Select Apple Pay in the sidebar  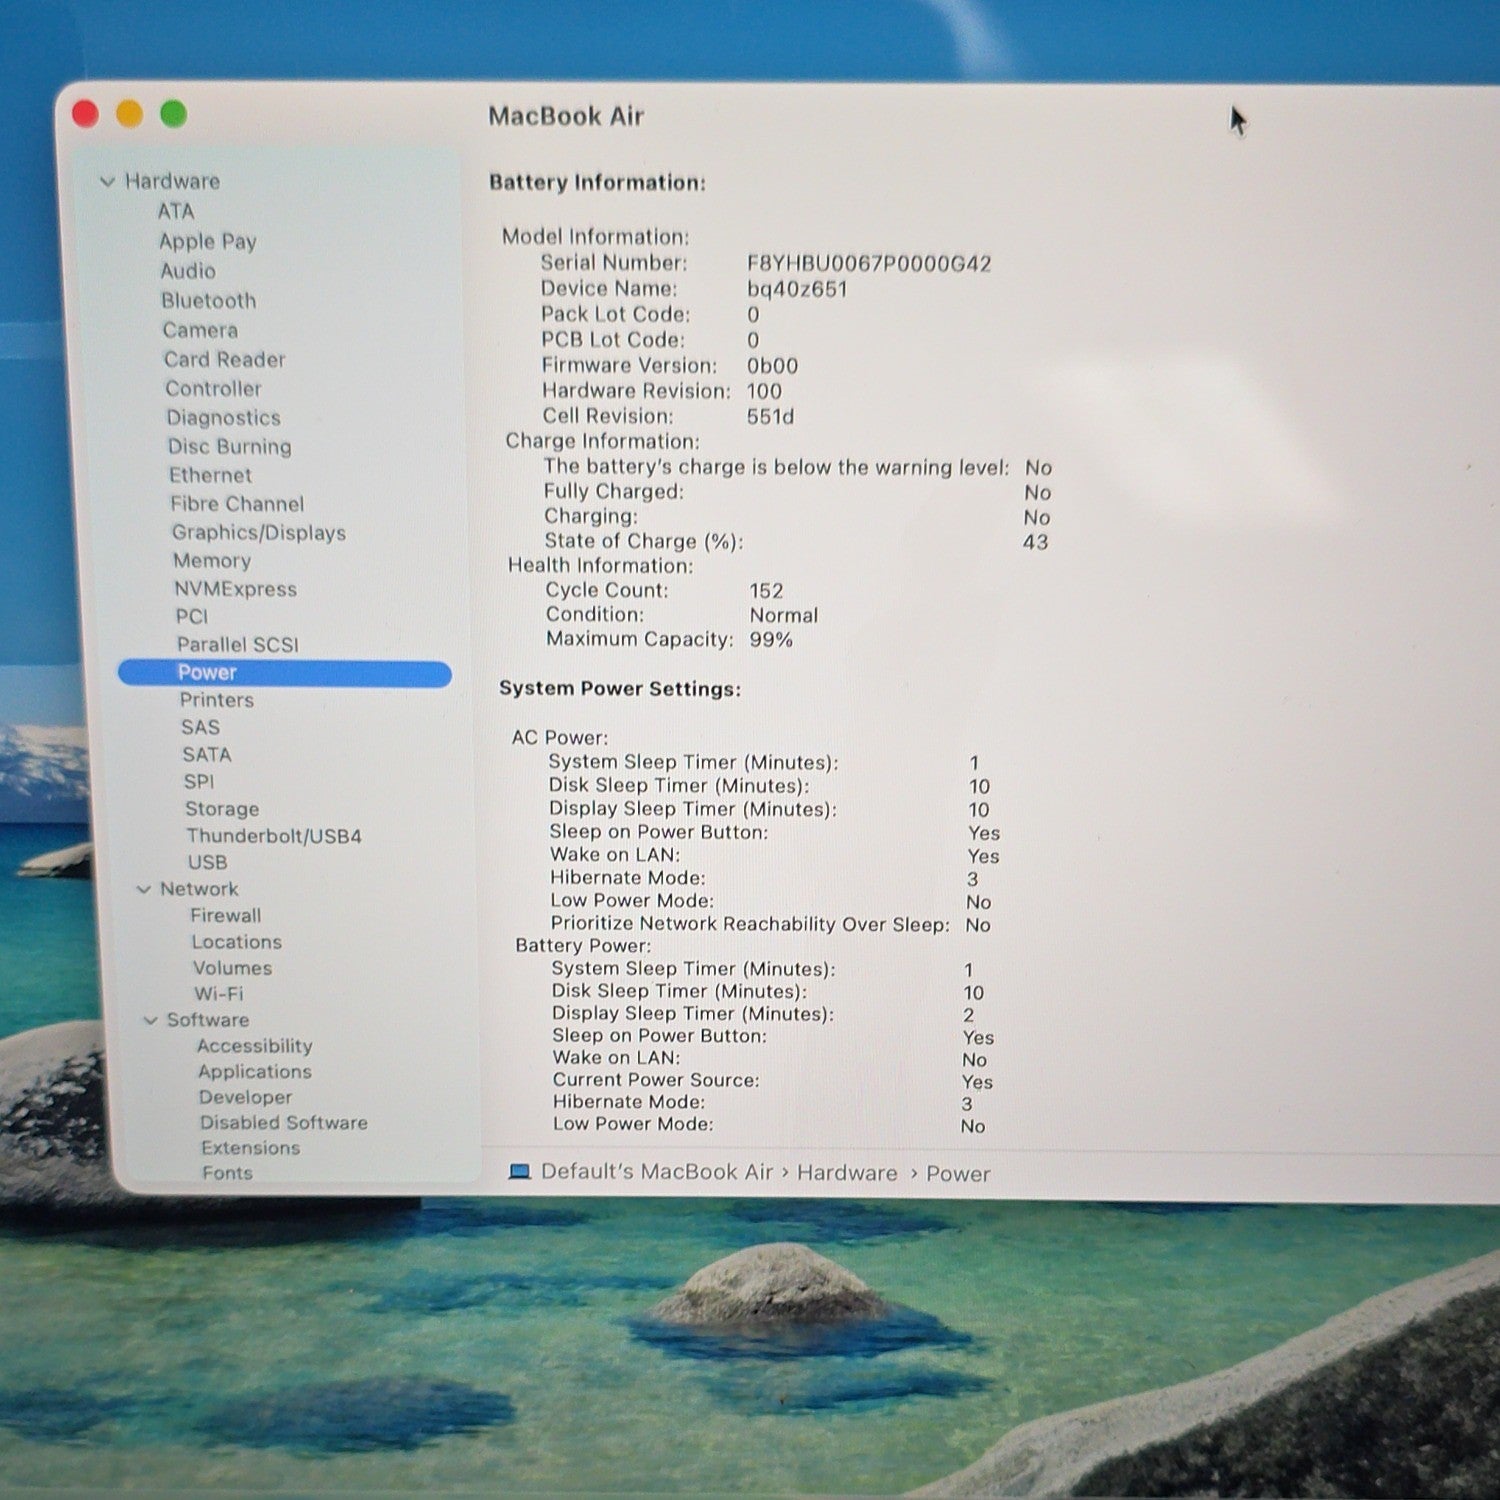click(208, 241)
